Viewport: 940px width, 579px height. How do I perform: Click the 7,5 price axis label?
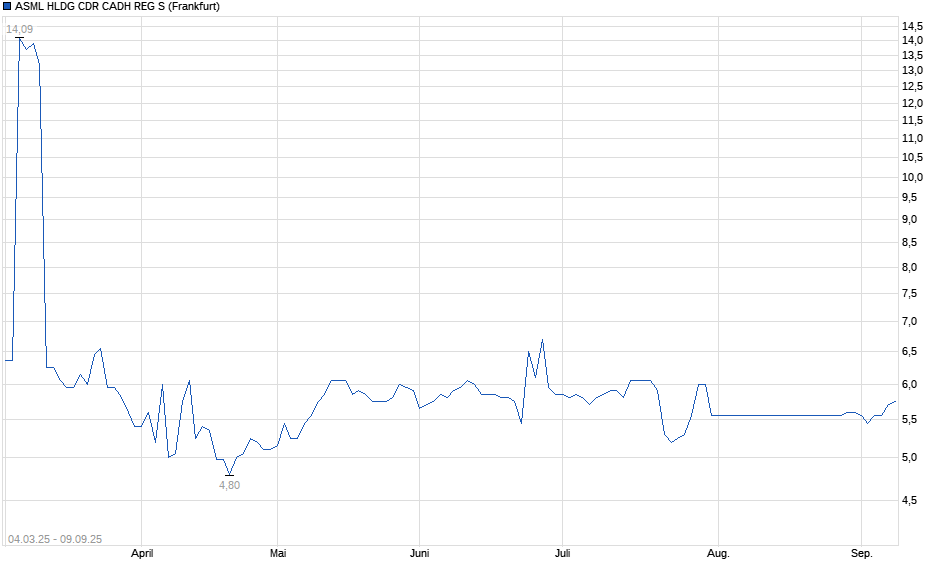(909, 294)
